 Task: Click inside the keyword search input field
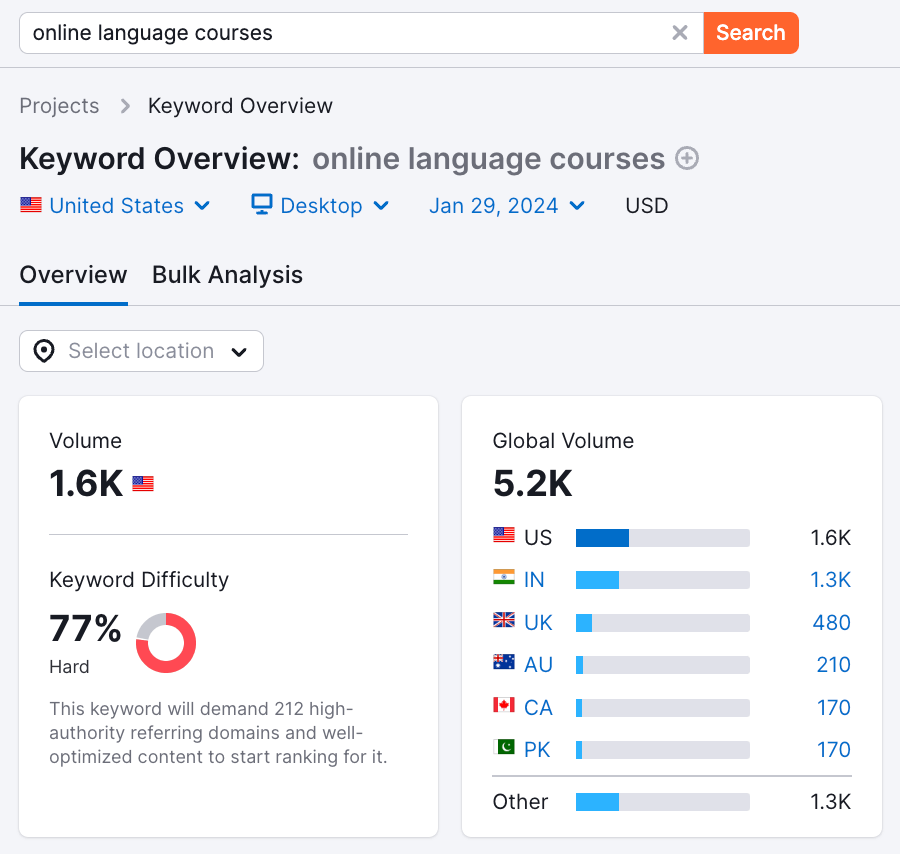(x=340, y=33)
